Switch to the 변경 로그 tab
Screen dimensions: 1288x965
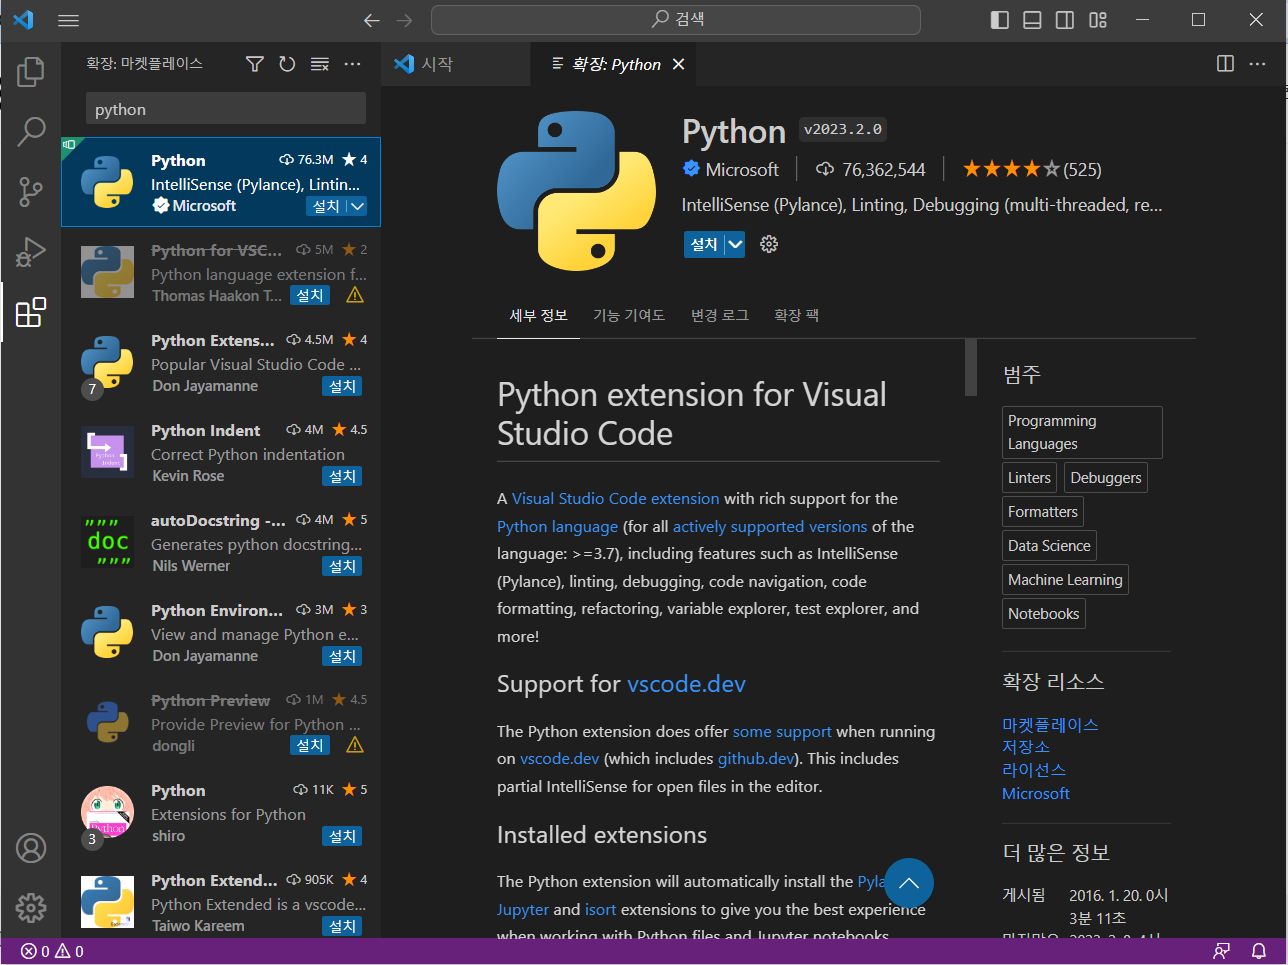point(719,314)
